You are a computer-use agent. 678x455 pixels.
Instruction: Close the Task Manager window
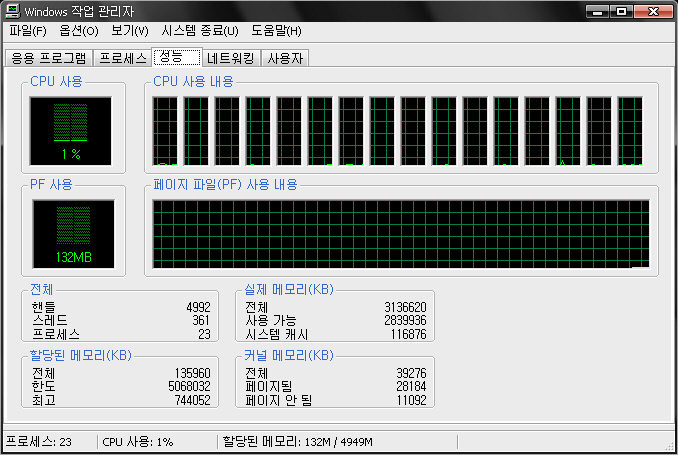[653, 12]
